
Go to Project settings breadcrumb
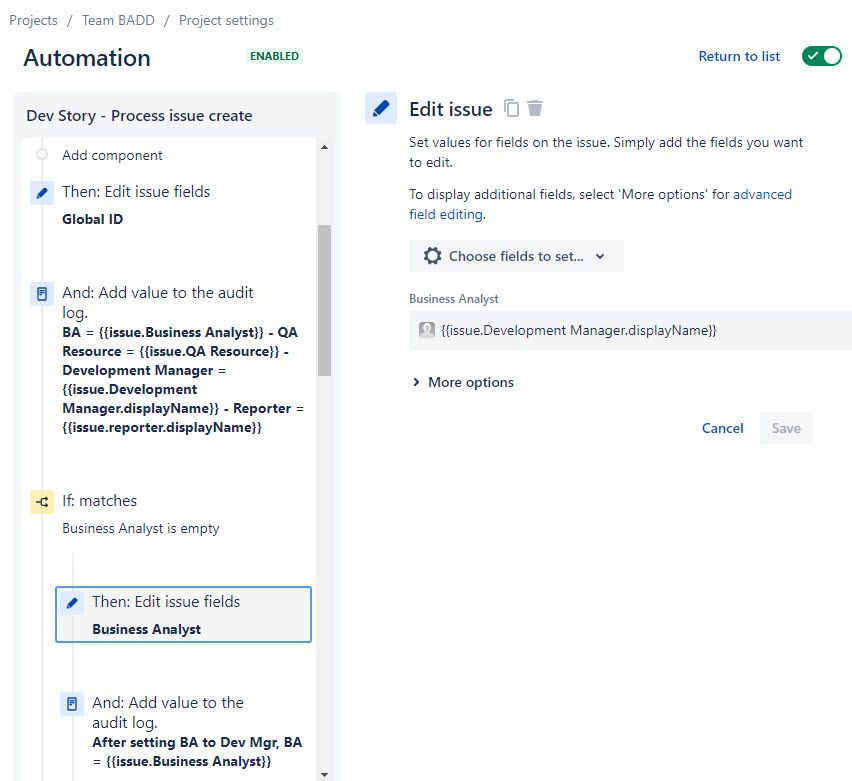tap(227, 20)
